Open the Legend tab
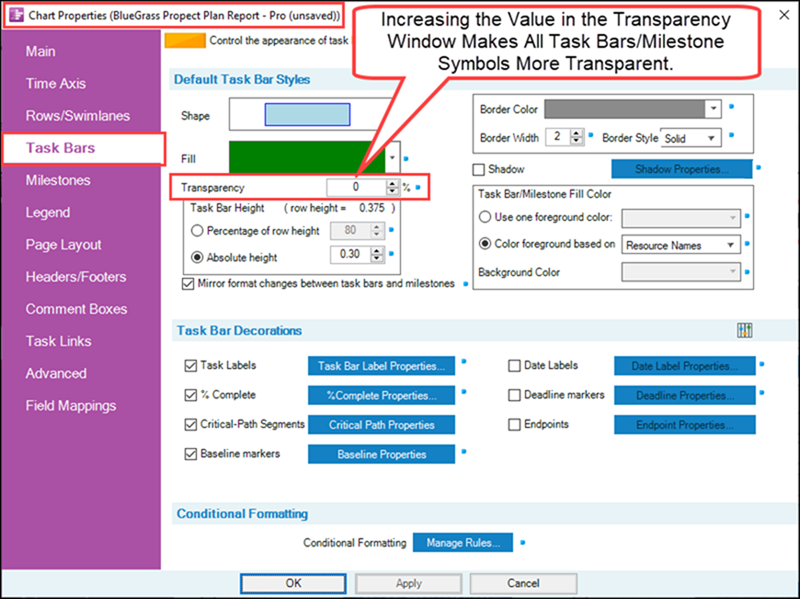 click(x=47, y=213)
